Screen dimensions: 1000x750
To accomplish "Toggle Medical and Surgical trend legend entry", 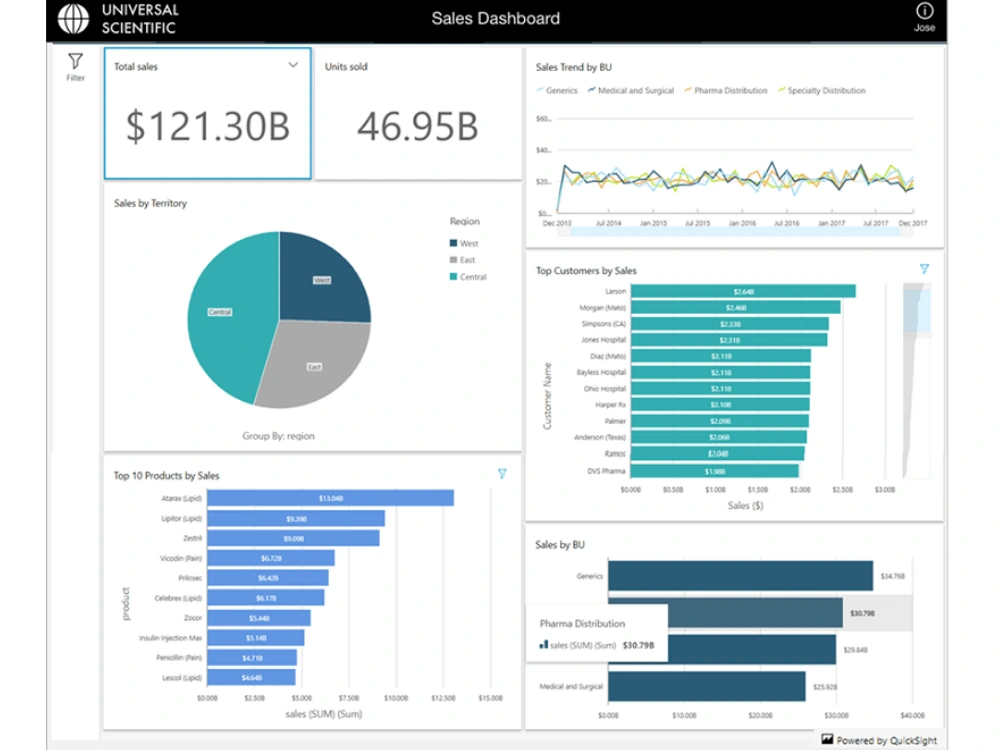I will pyautogui.click(x=631, y=91).
